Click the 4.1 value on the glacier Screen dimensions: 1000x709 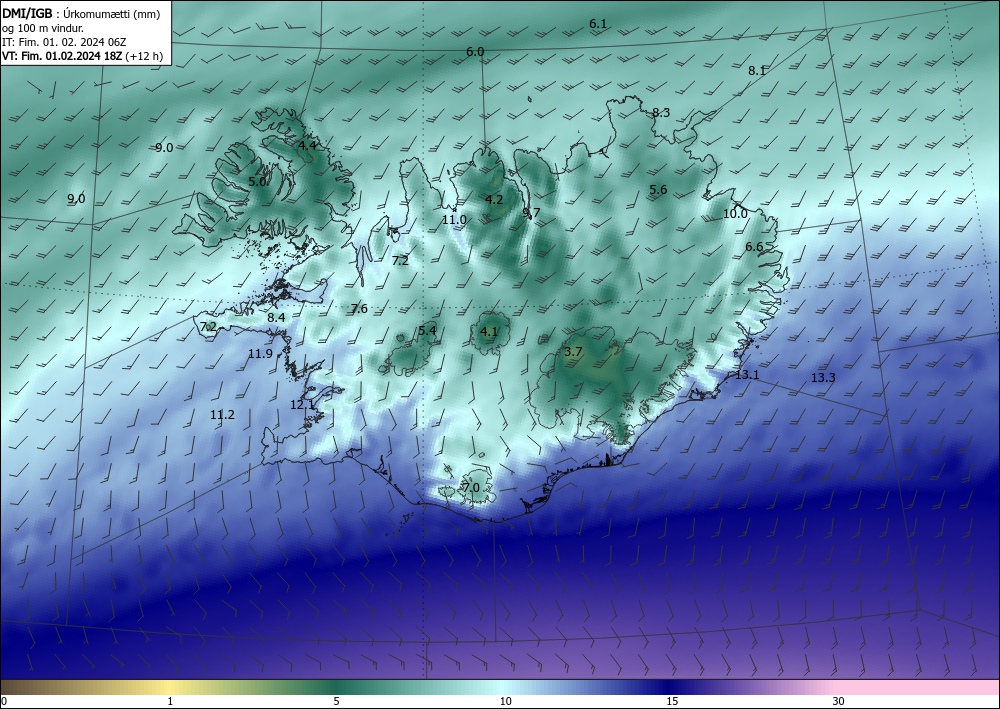click(x=489, y=332)
